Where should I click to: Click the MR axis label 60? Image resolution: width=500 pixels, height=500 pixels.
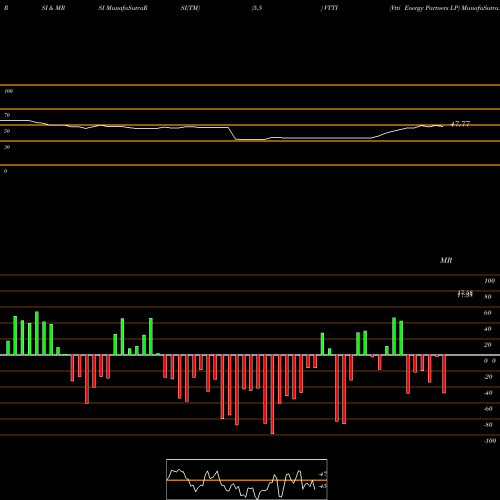488,313
